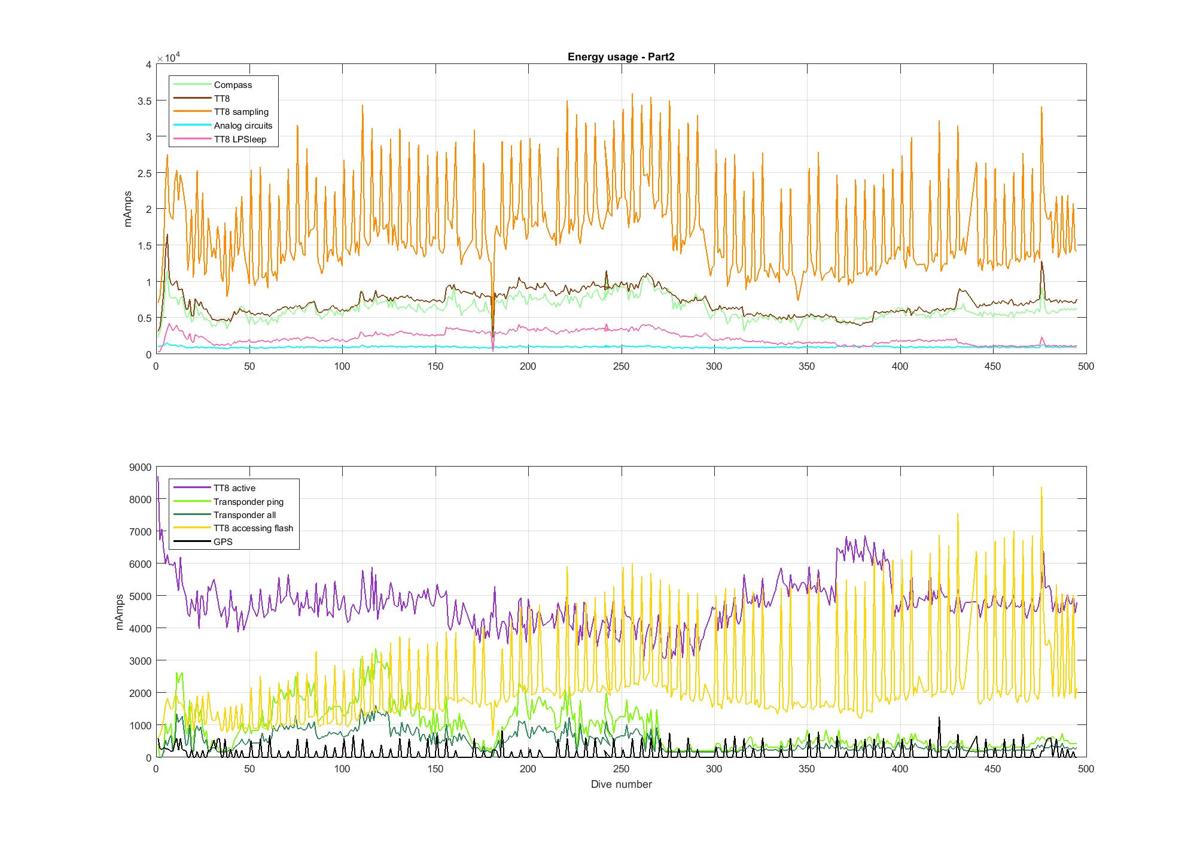The image size is (1200, 851).
Task: Click the 7000 tick on bottom y-axis
Action: point(139,532)
